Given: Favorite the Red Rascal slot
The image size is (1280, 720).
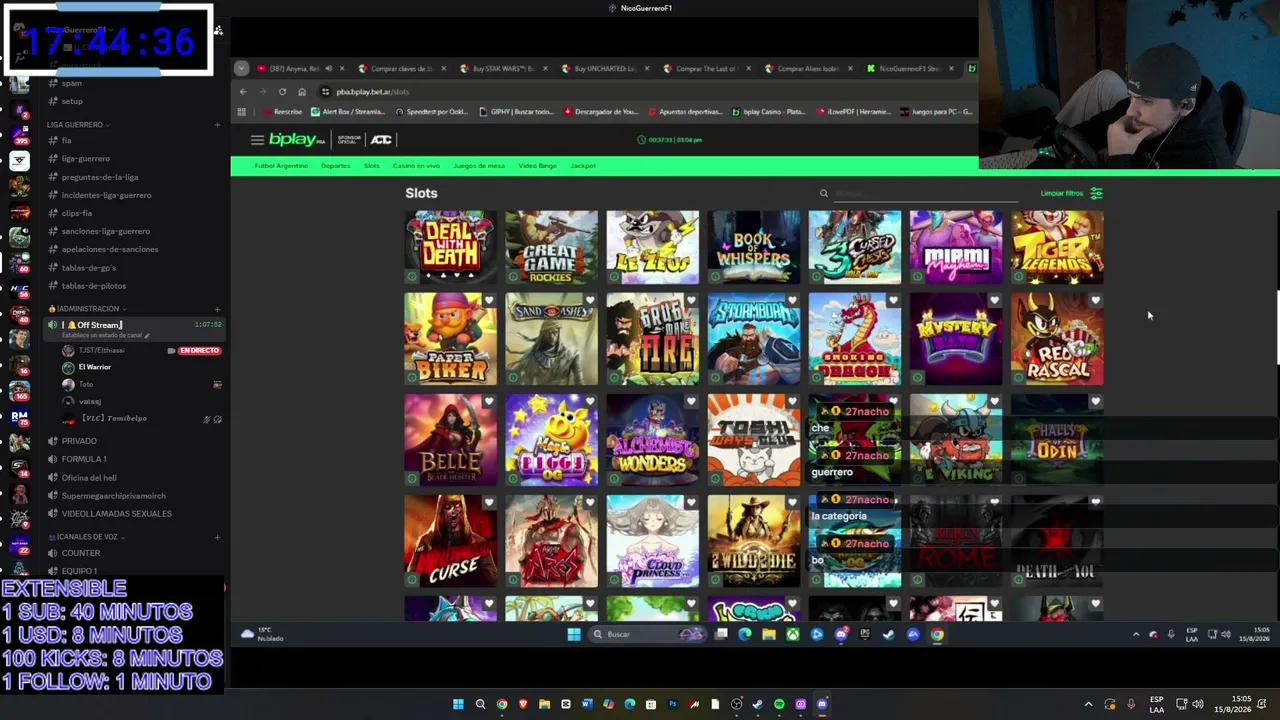Looking at the screenshot, I should (x=1095, y=300).
